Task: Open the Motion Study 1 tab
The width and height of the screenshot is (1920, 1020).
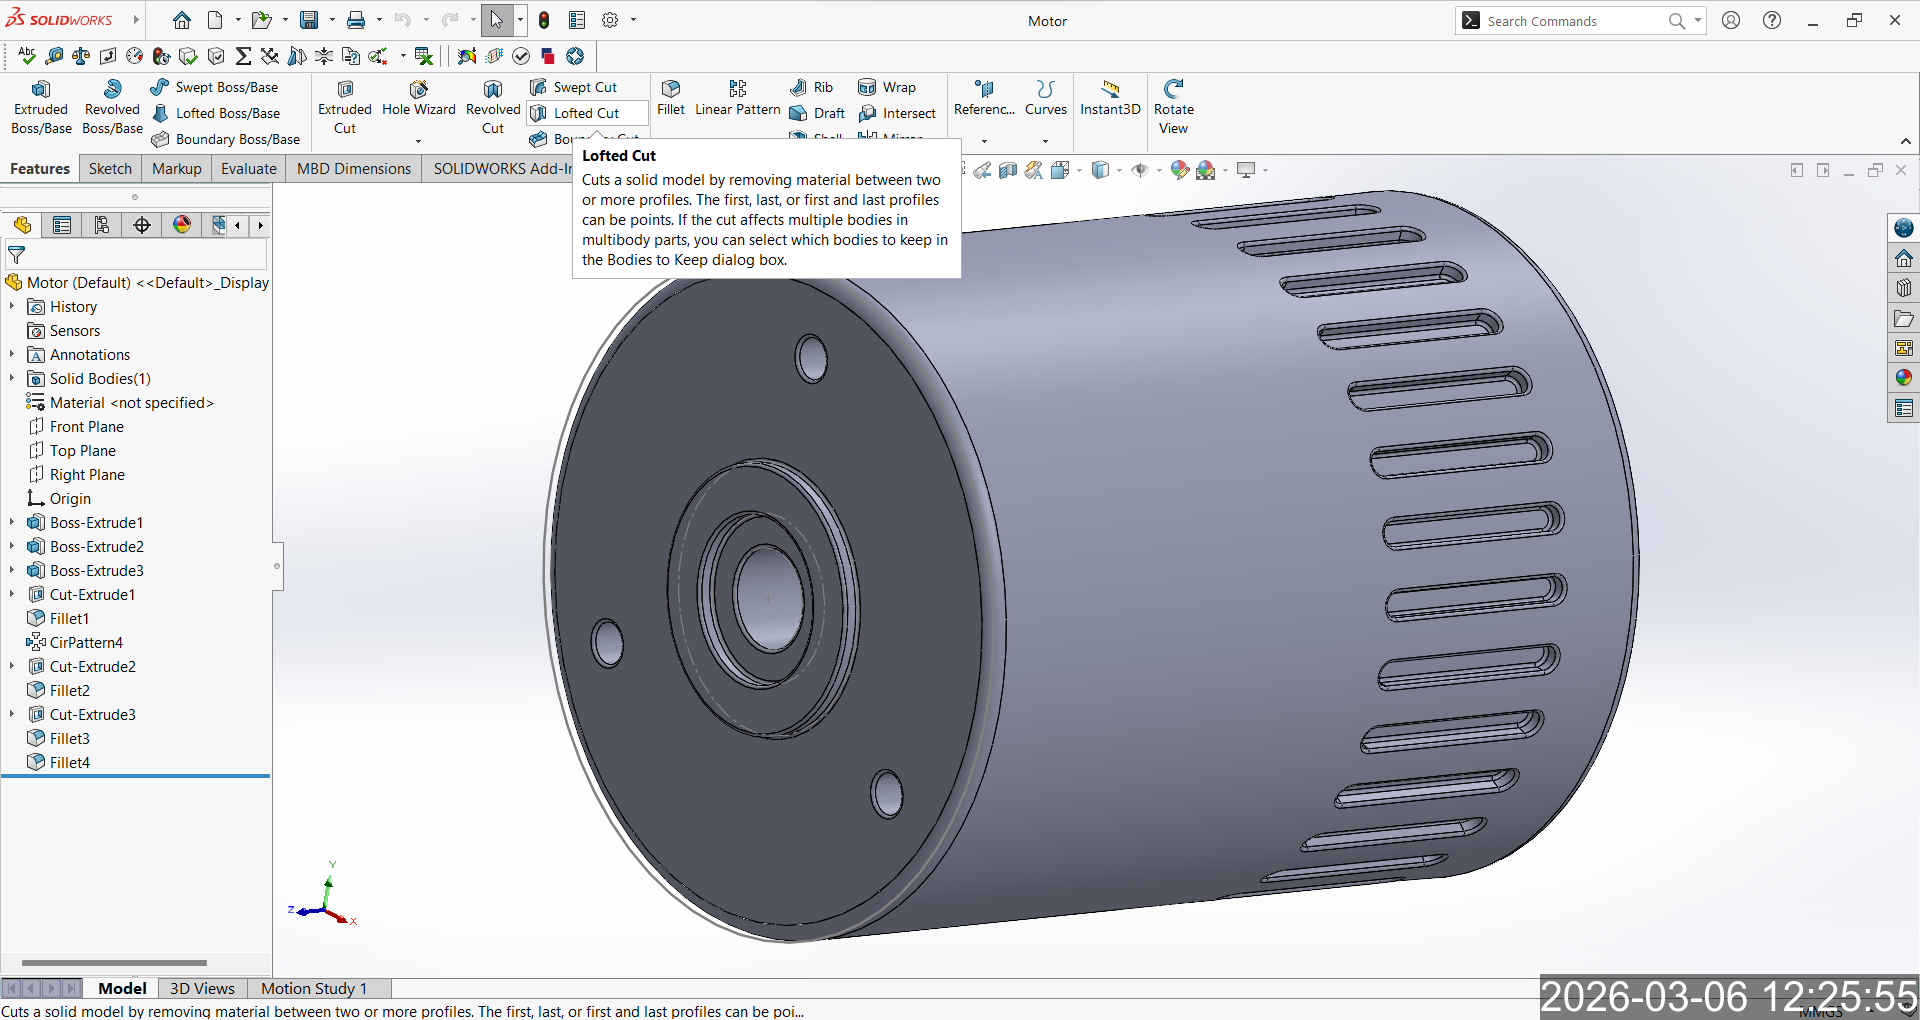Action: point(313,988)
